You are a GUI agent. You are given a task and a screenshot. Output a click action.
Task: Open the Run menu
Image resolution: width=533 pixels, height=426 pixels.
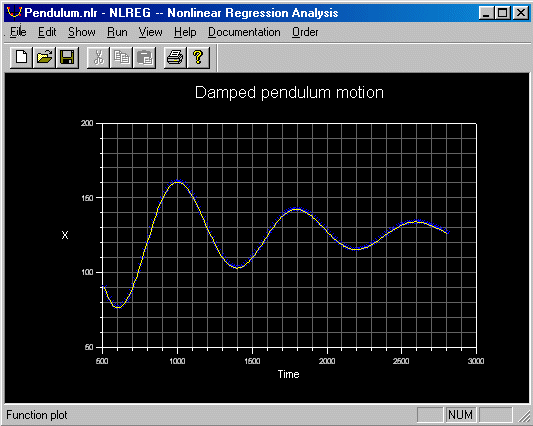(117, 32)
